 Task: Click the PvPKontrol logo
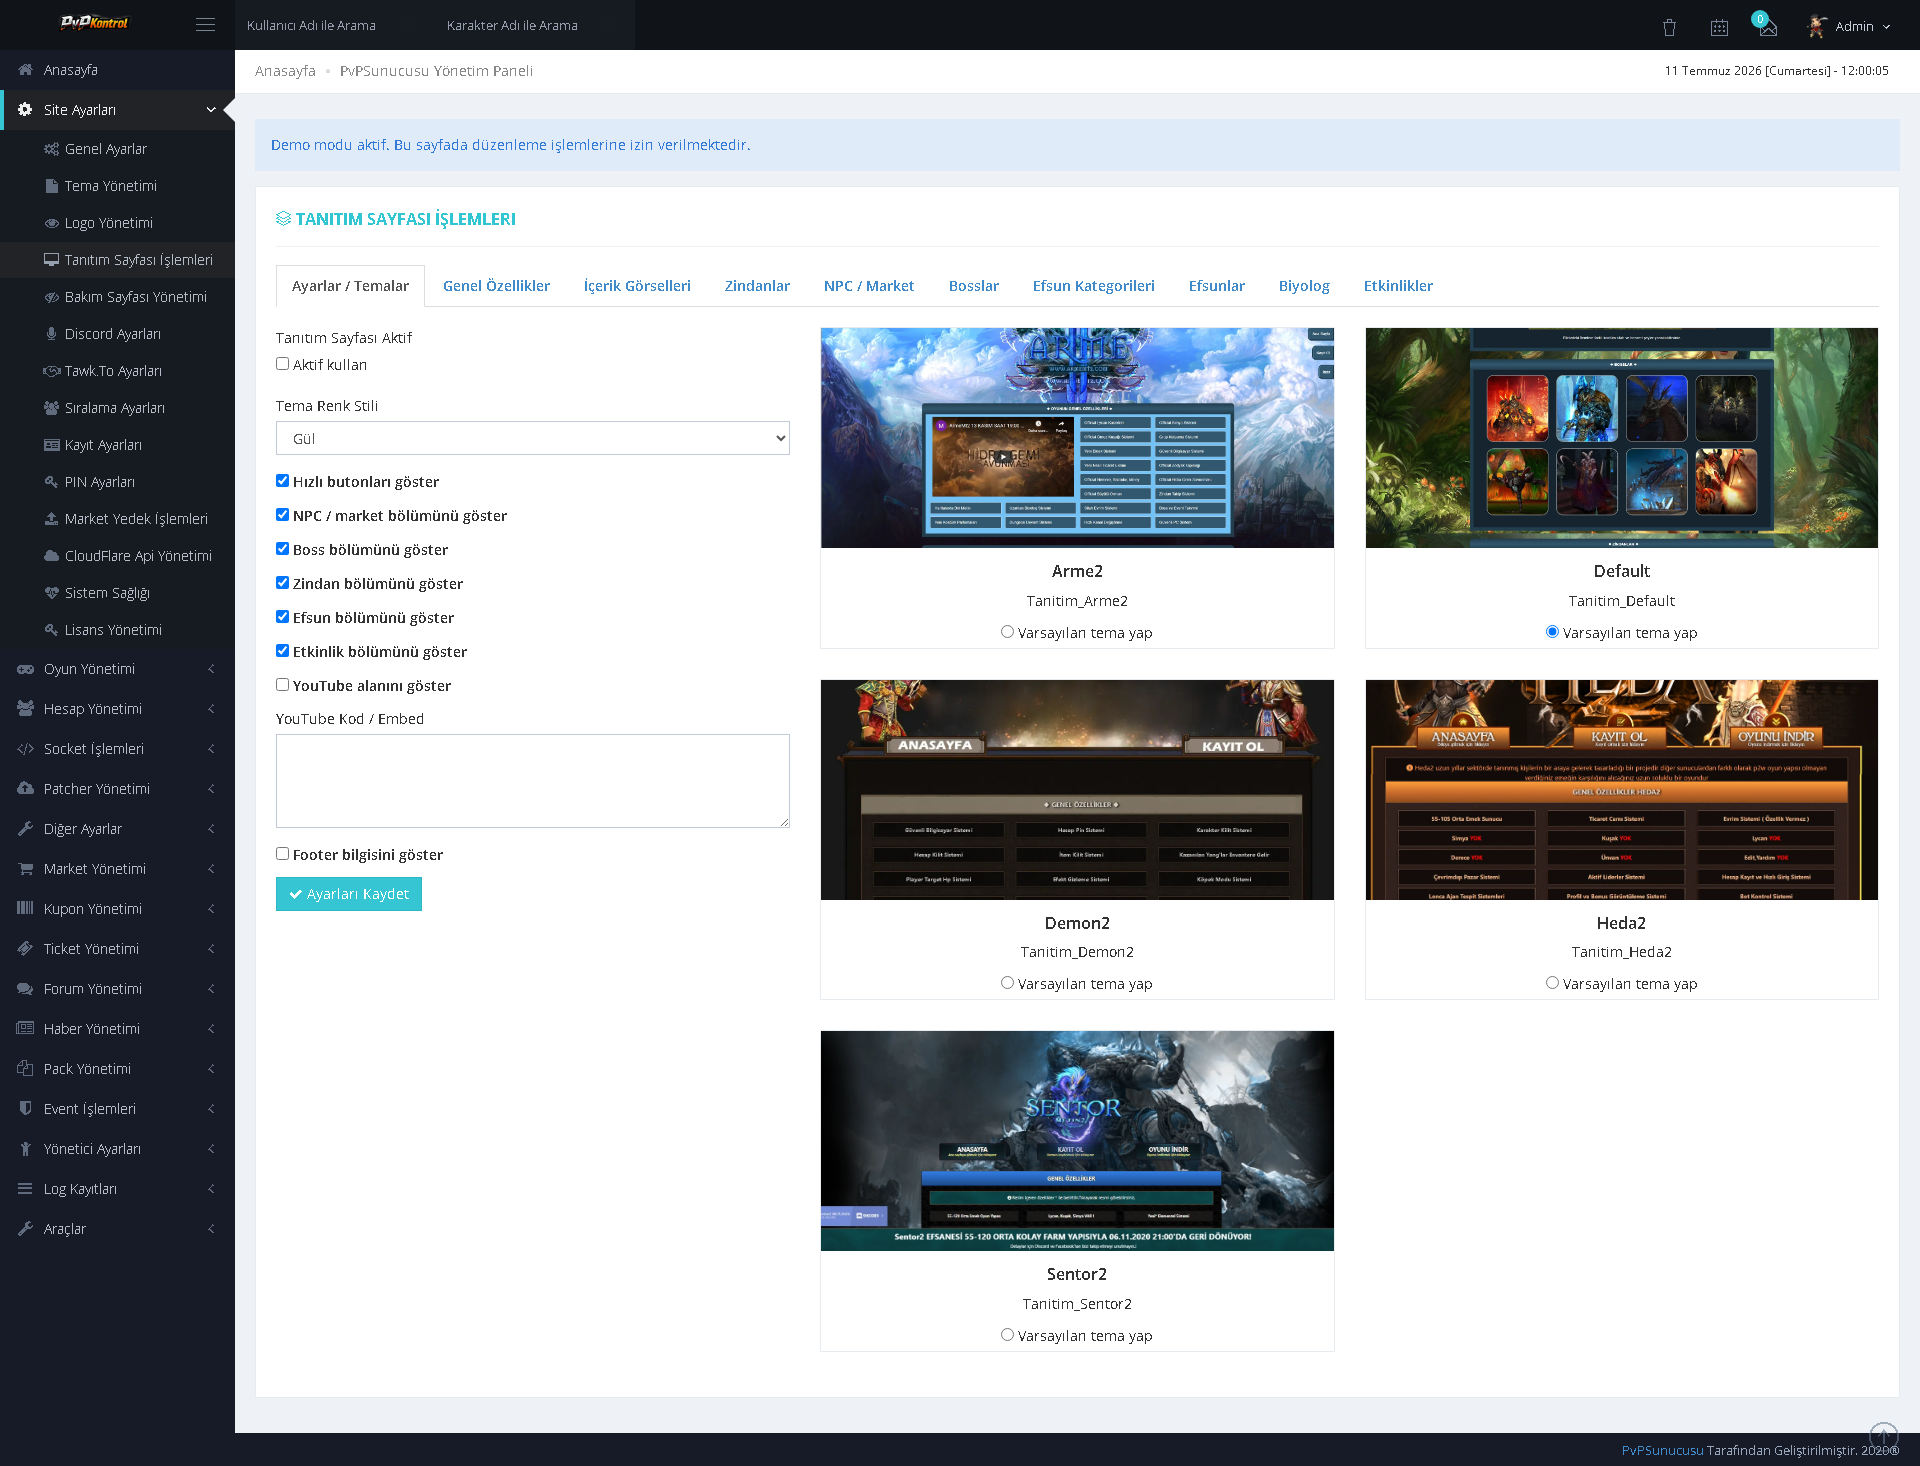95,23
